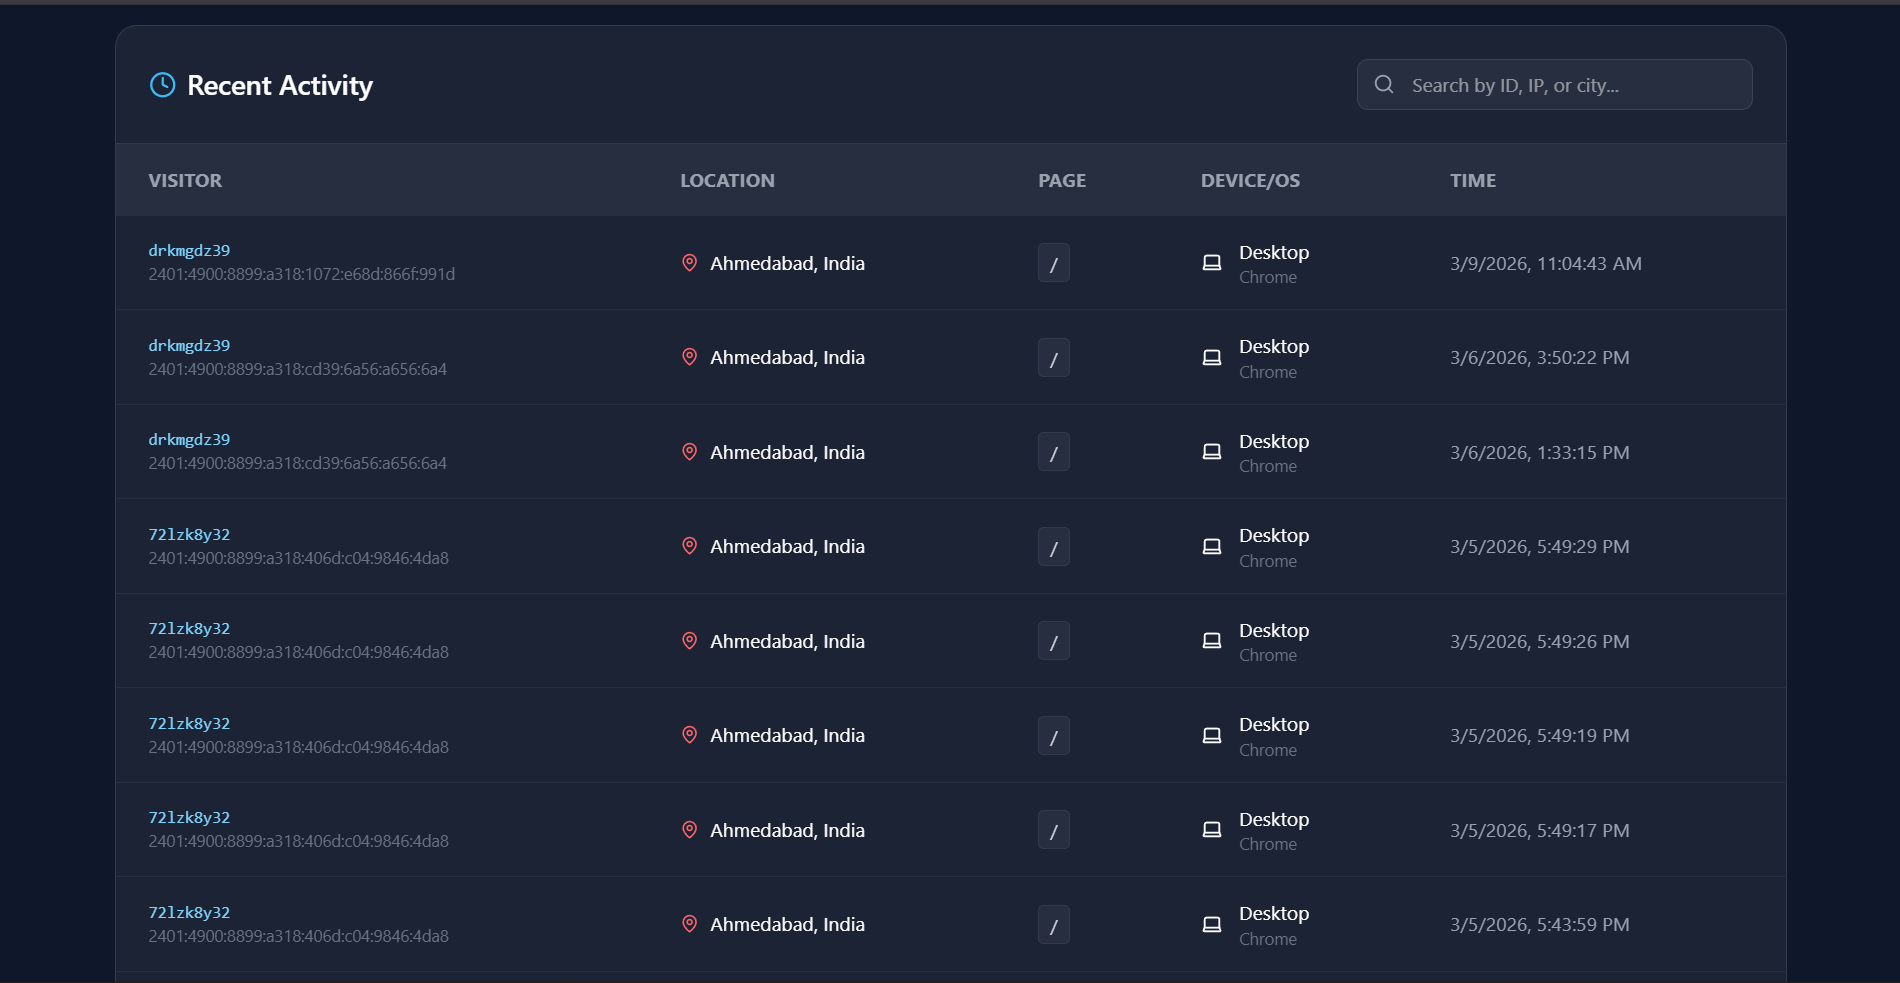Click the TIME column header

(x=1472, y=180)
